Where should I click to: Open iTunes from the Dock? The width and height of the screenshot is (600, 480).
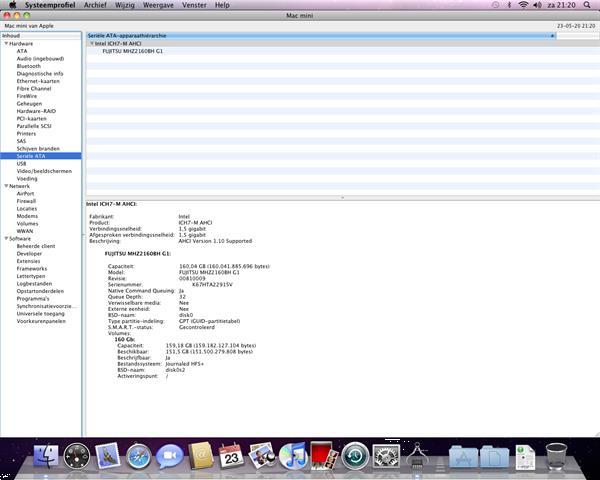pos(293,456)
